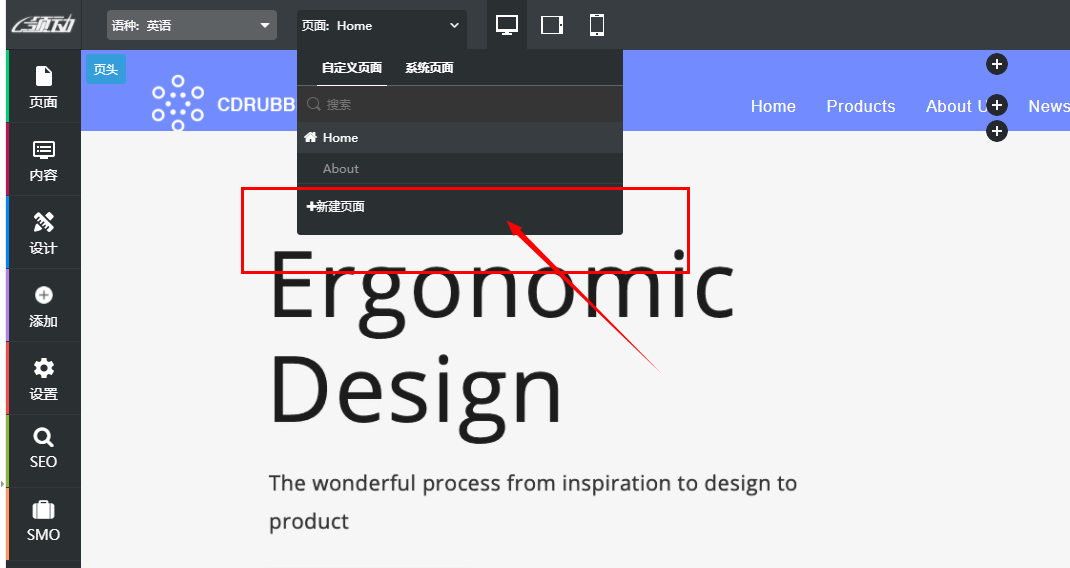Open the 页面 (Pages) sidebar panel

pyautogui.click(x=43, y=87)
